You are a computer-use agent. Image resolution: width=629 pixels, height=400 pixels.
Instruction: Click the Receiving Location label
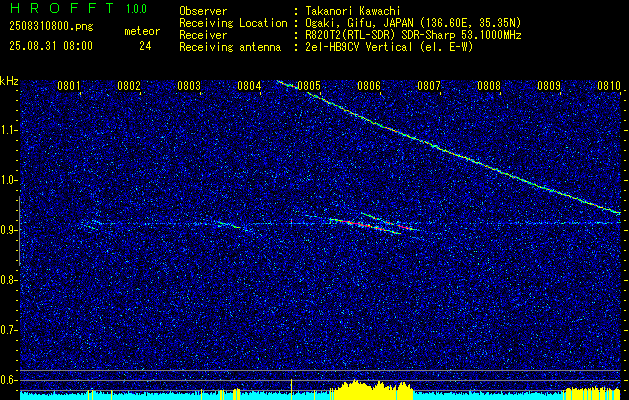pos(233,23)
